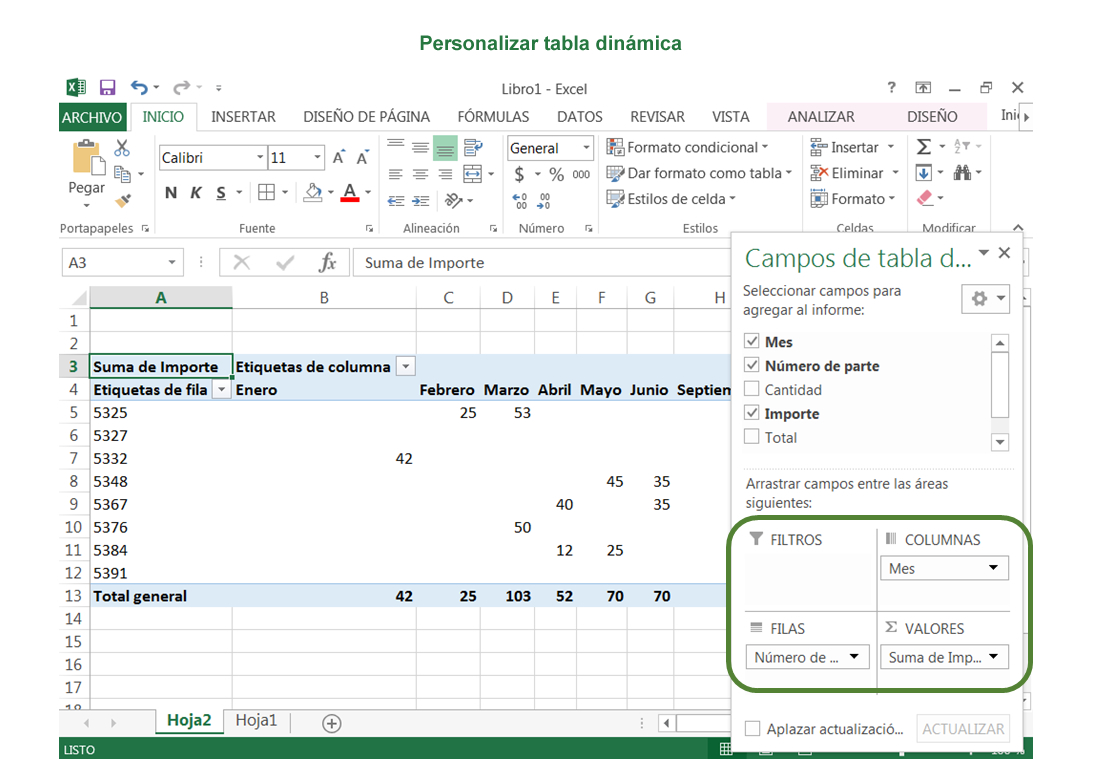
Task: Apply percent style to the cells
Action: coord(556,174)
